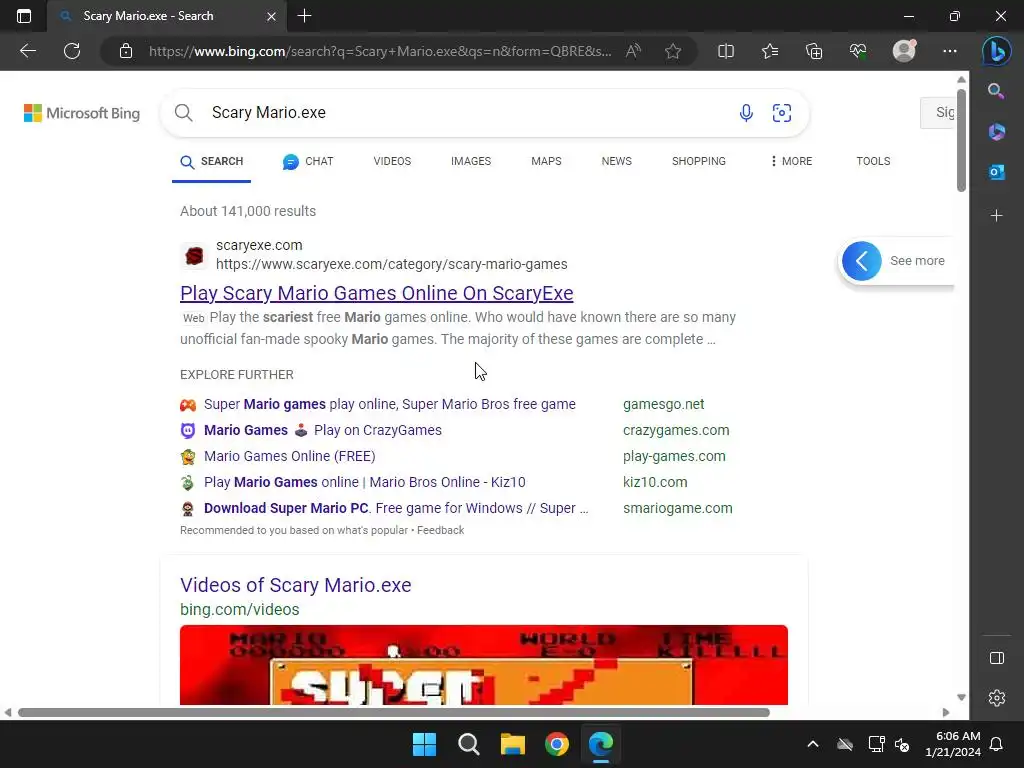Toggle split screen view
The width and height of the screenshot is (1024, 768).
pos(726,51)
